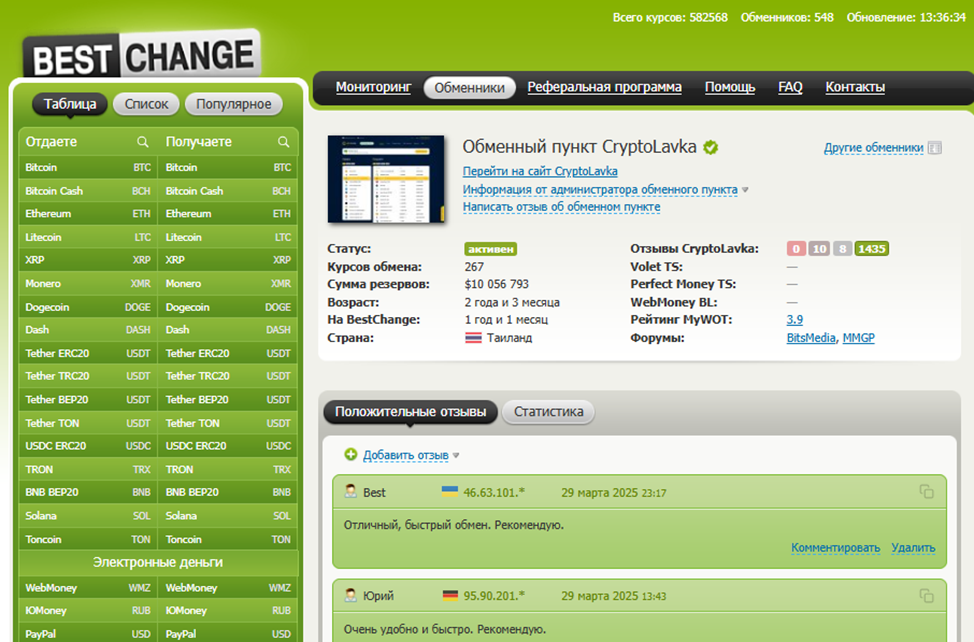Click the user avatar icon next to Юрий
Viewport: 974px width, 642px height.
coord(350,595)
